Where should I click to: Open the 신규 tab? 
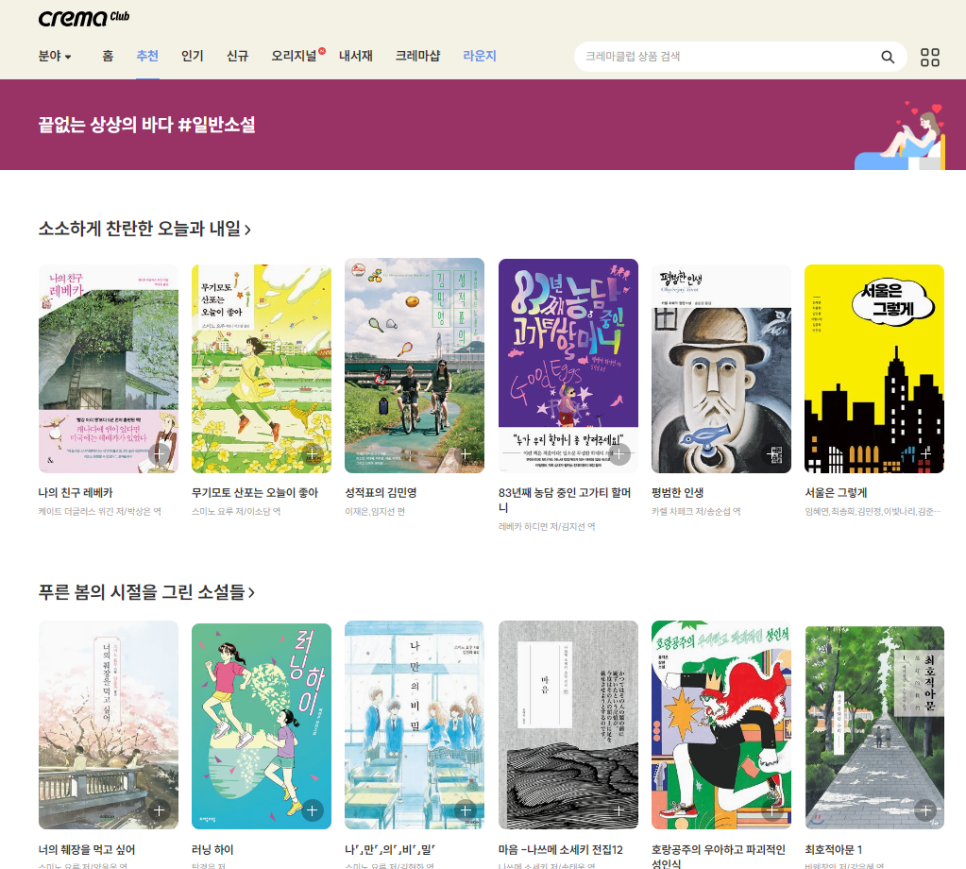(237, 56)
